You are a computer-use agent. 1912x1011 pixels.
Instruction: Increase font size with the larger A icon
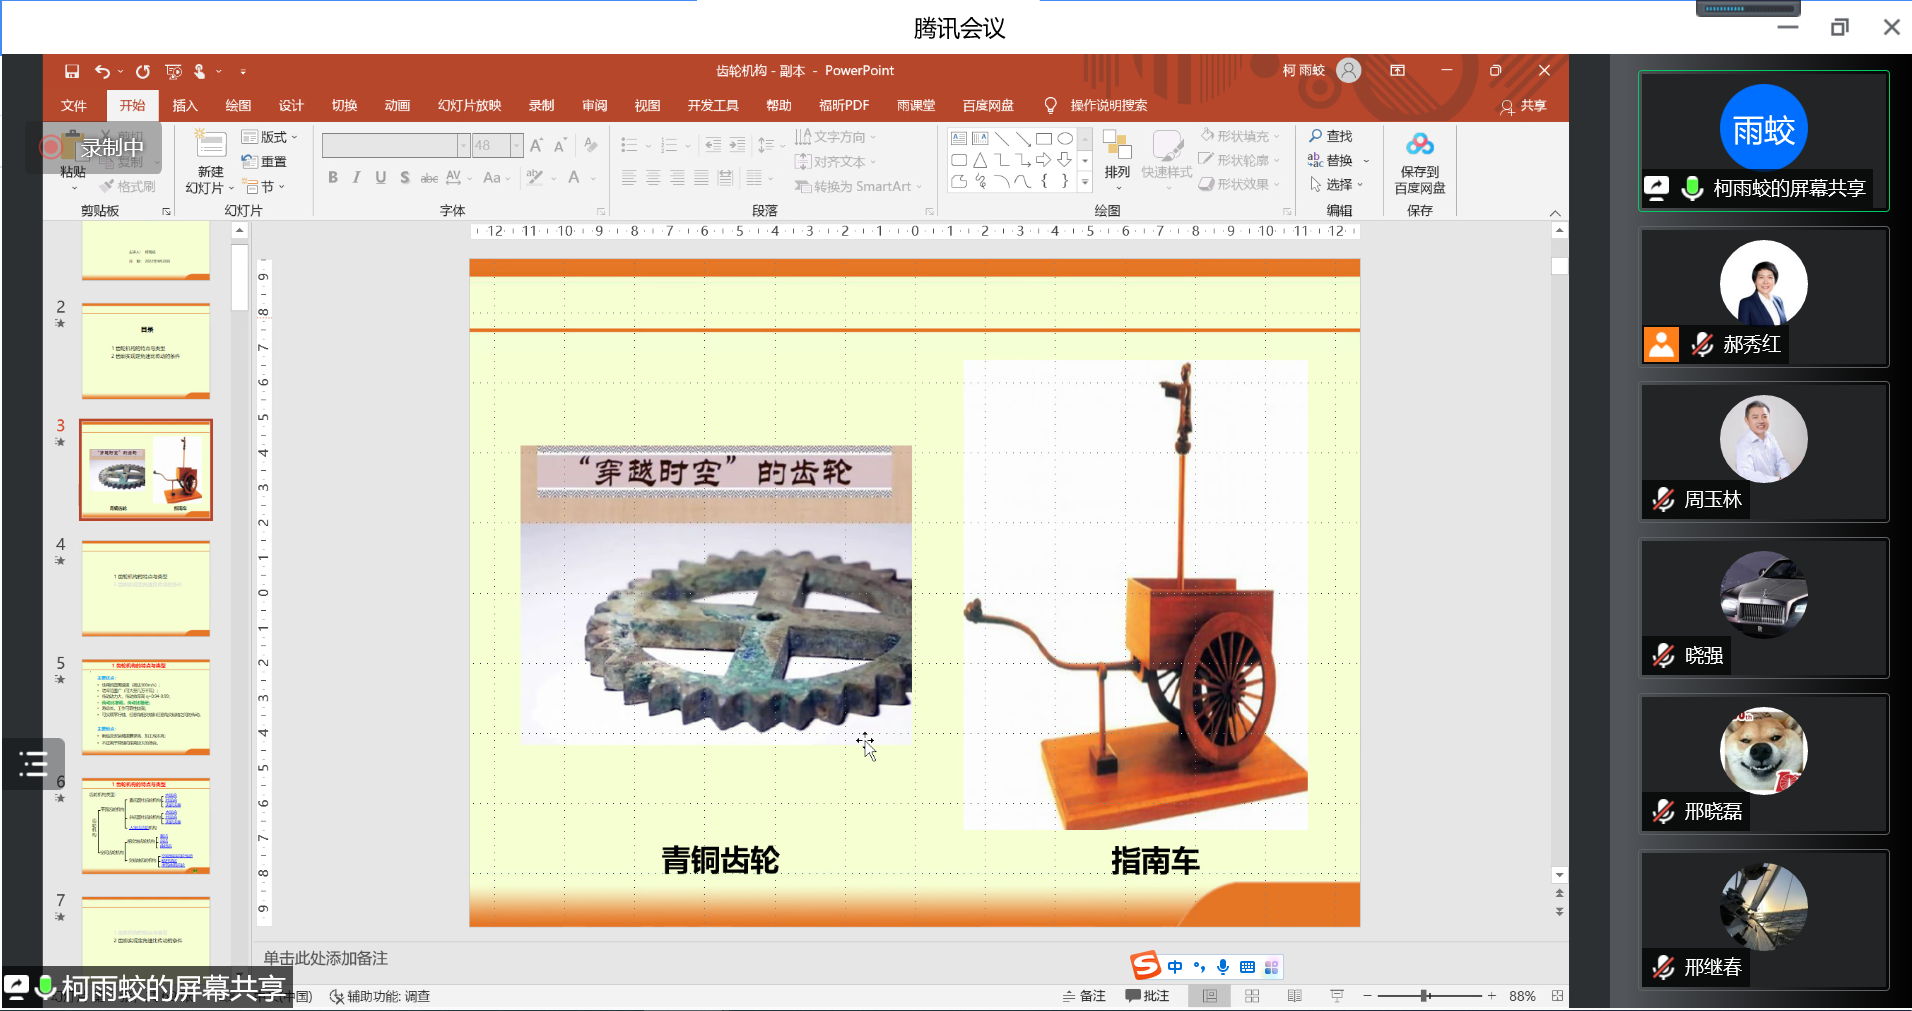tap(537, 146)
